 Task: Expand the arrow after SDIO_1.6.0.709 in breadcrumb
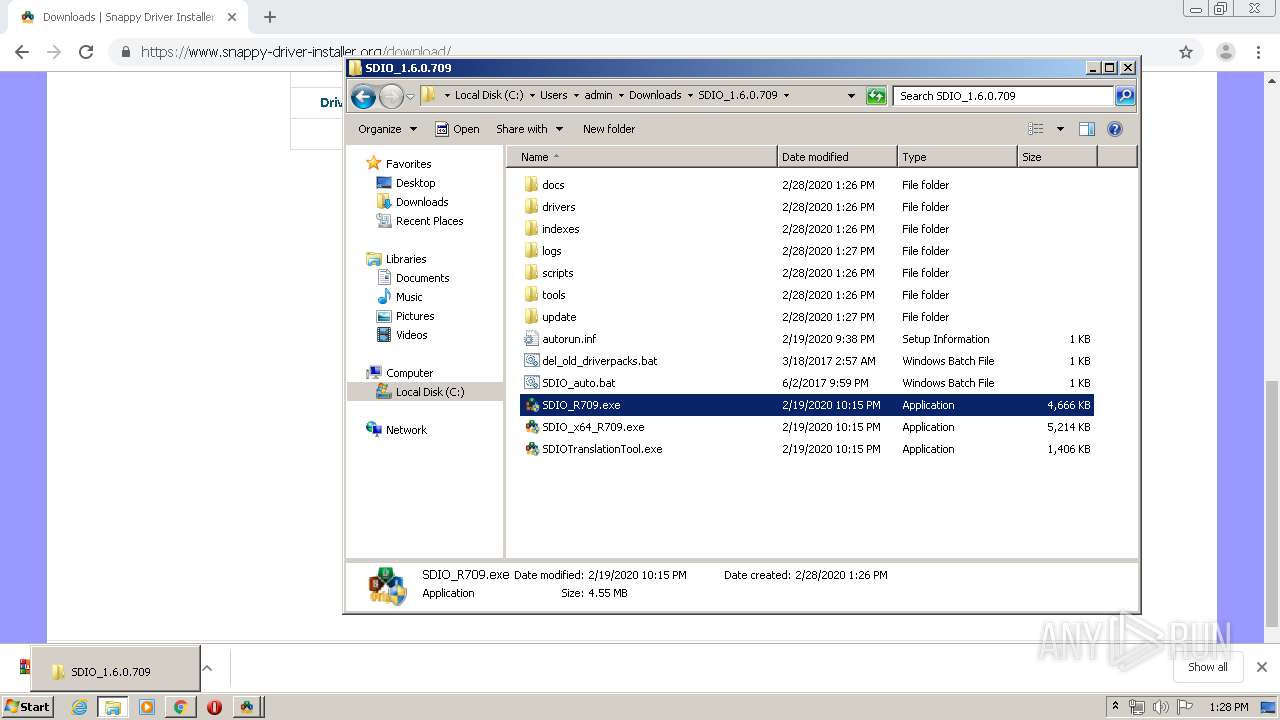click(x=786, y=96)
